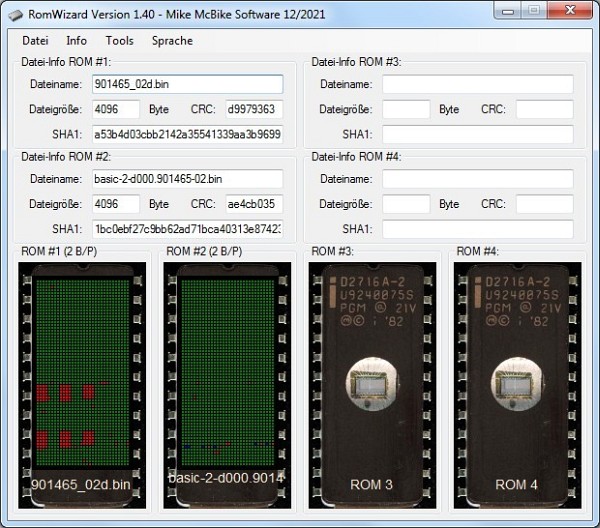Screen dimensions: 600x528
Task: Focus the ROM #3 Dateiname field
Action: (477, 85)
